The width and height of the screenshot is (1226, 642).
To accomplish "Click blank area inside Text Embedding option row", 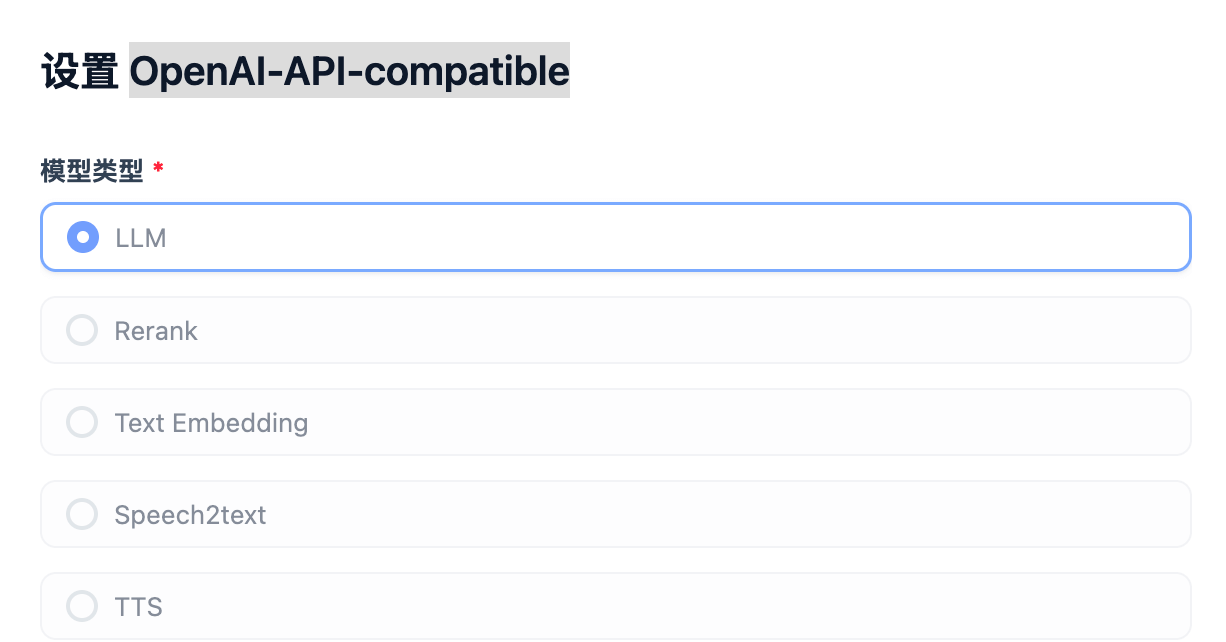I will [700, 422].
